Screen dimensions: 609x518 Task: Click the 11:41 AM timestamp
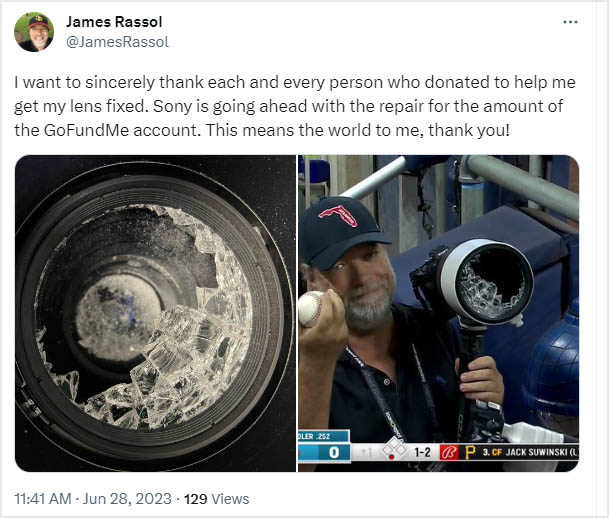(x=43, y=499)
